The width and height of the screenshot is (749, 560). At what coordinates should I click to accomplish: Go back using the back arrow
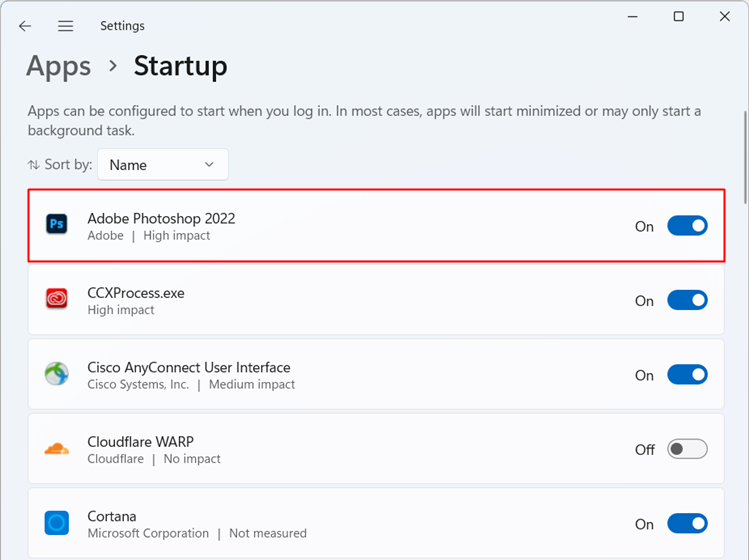pos(25,26)
